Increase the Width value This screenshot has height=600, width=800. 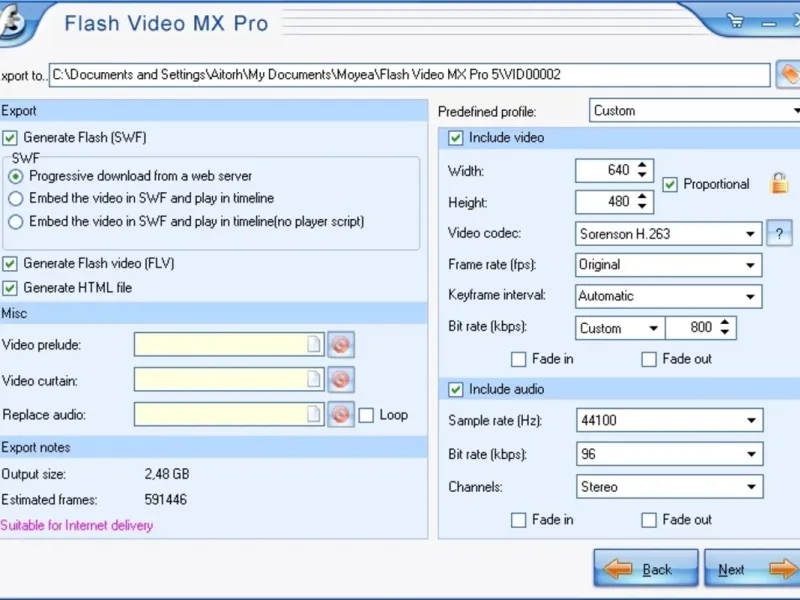coord(642,165)
